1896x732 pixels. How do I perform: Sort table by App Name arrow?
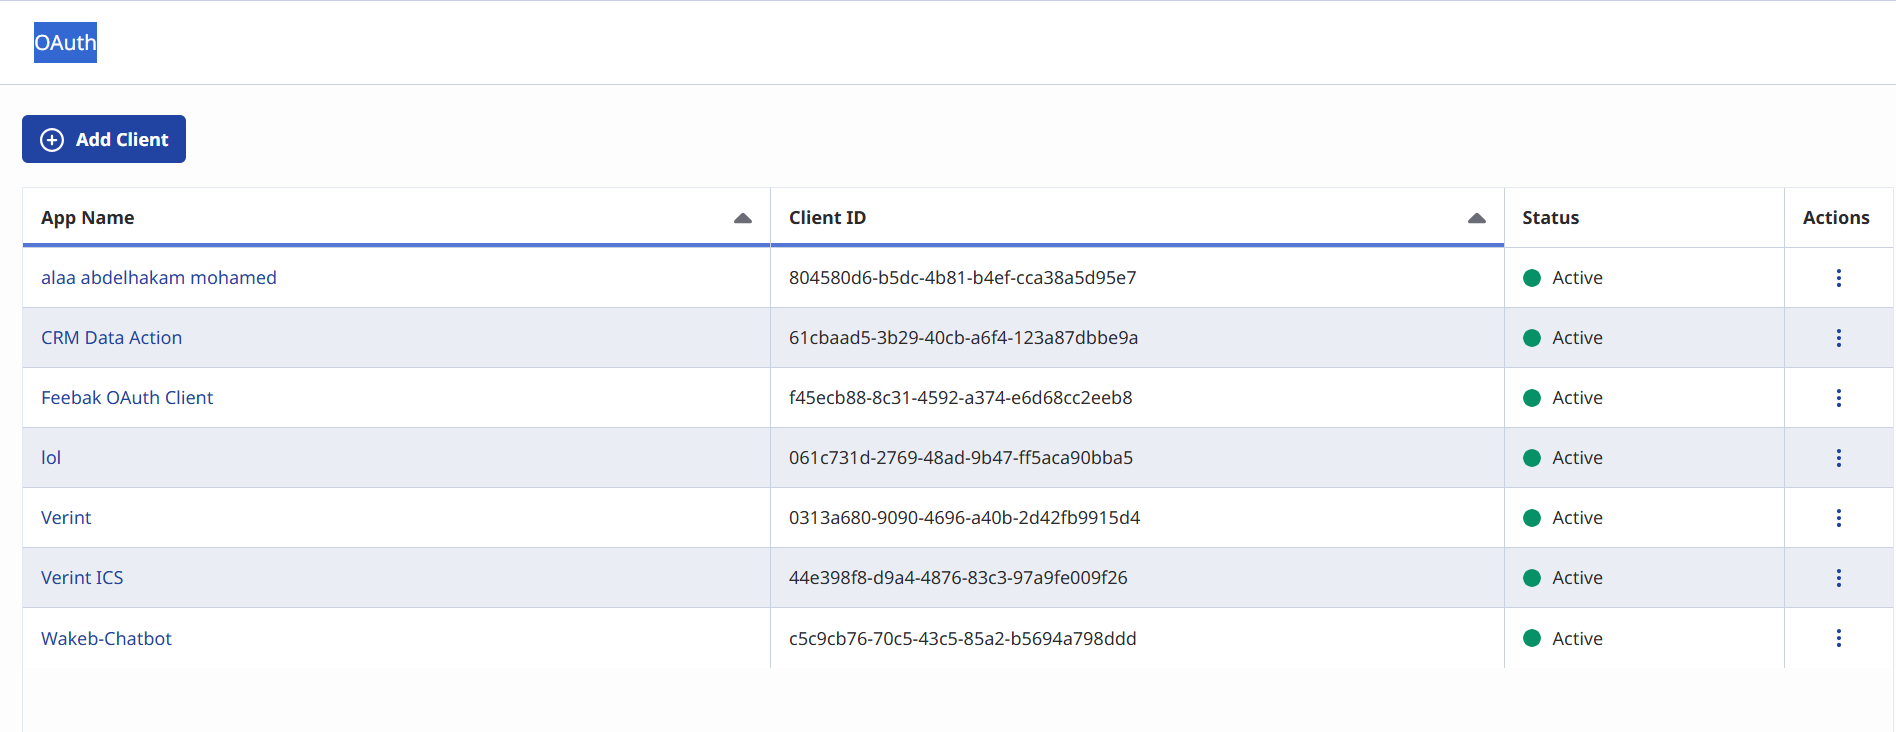pos(742,218)
